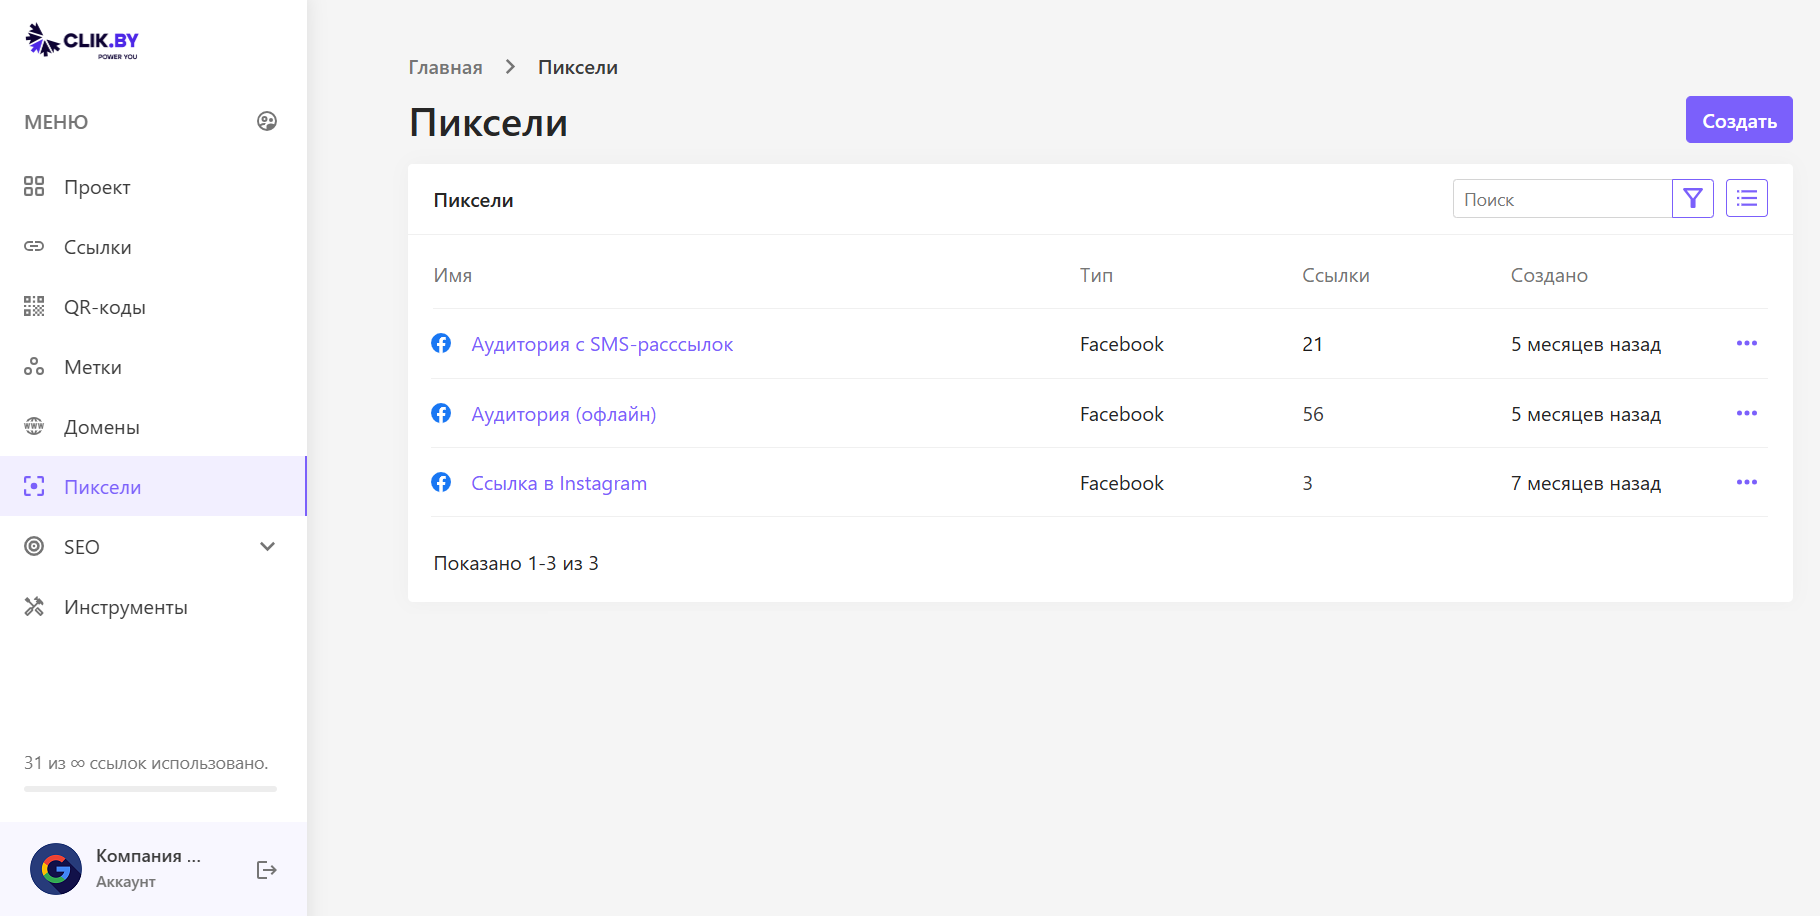
Task: Navigate to Домены page
Action: [x=101, y=427]
